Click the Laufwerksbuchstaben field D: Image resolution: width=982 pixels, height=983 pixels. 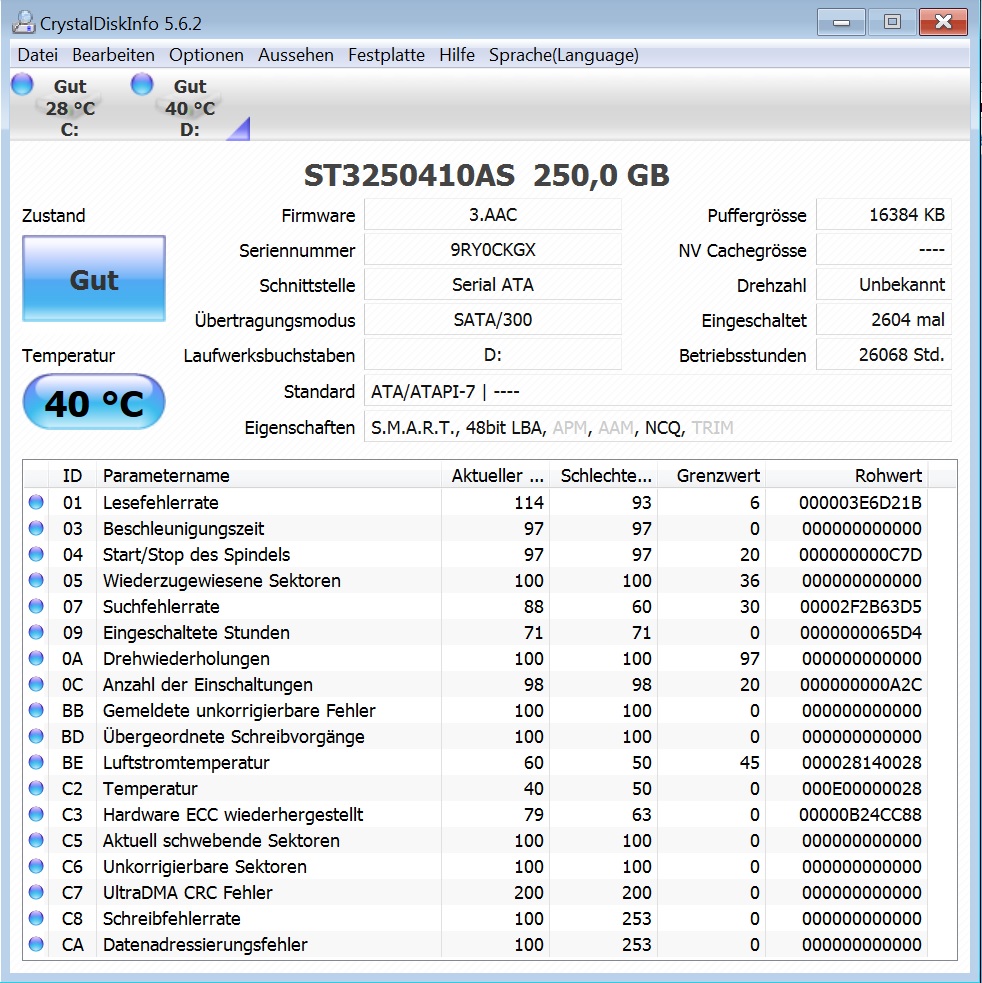(493, 355)
